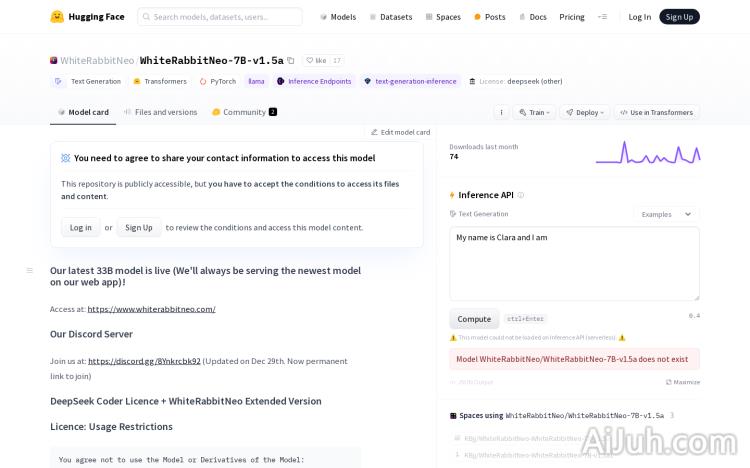The image size is (750, 468).
Task: Like the WhiteRabbitNeo model
Action: 316,61
